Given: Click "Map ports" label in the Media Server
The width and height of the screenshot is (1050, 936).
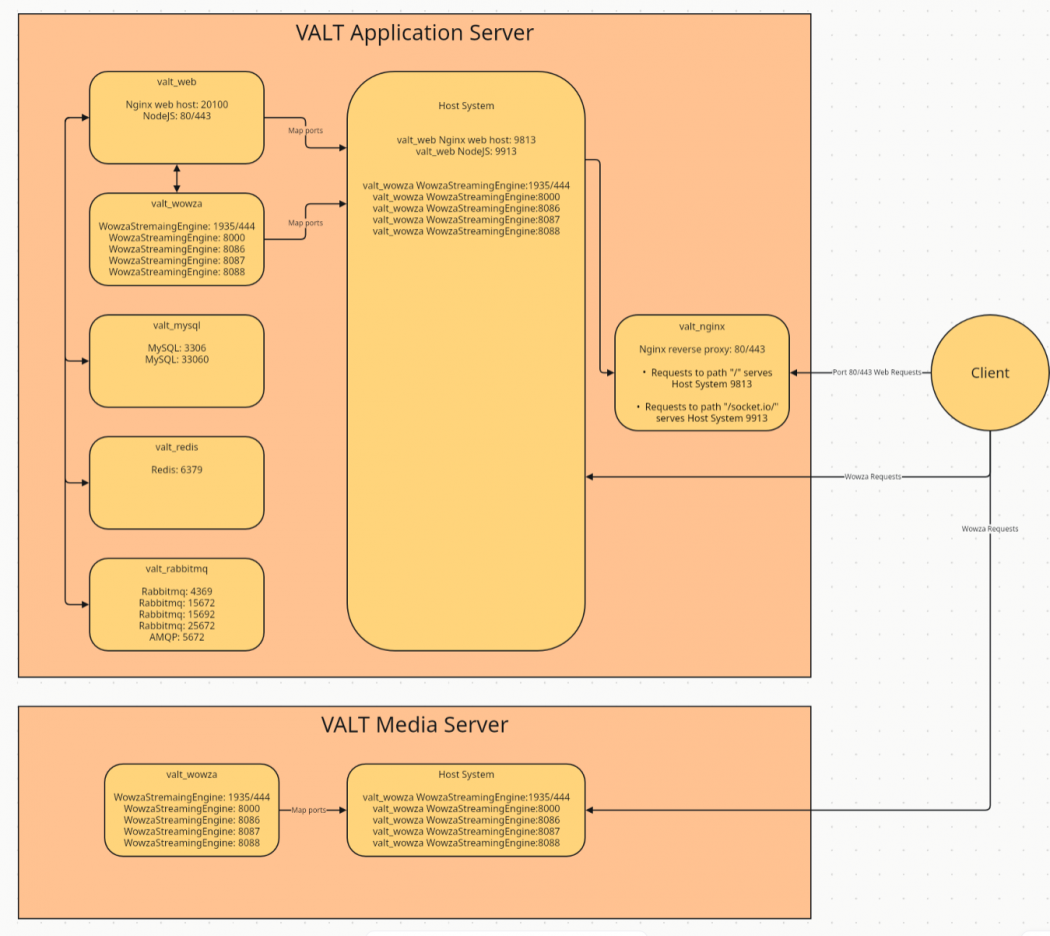Looking at the screenshot, I should click(309, 810).
